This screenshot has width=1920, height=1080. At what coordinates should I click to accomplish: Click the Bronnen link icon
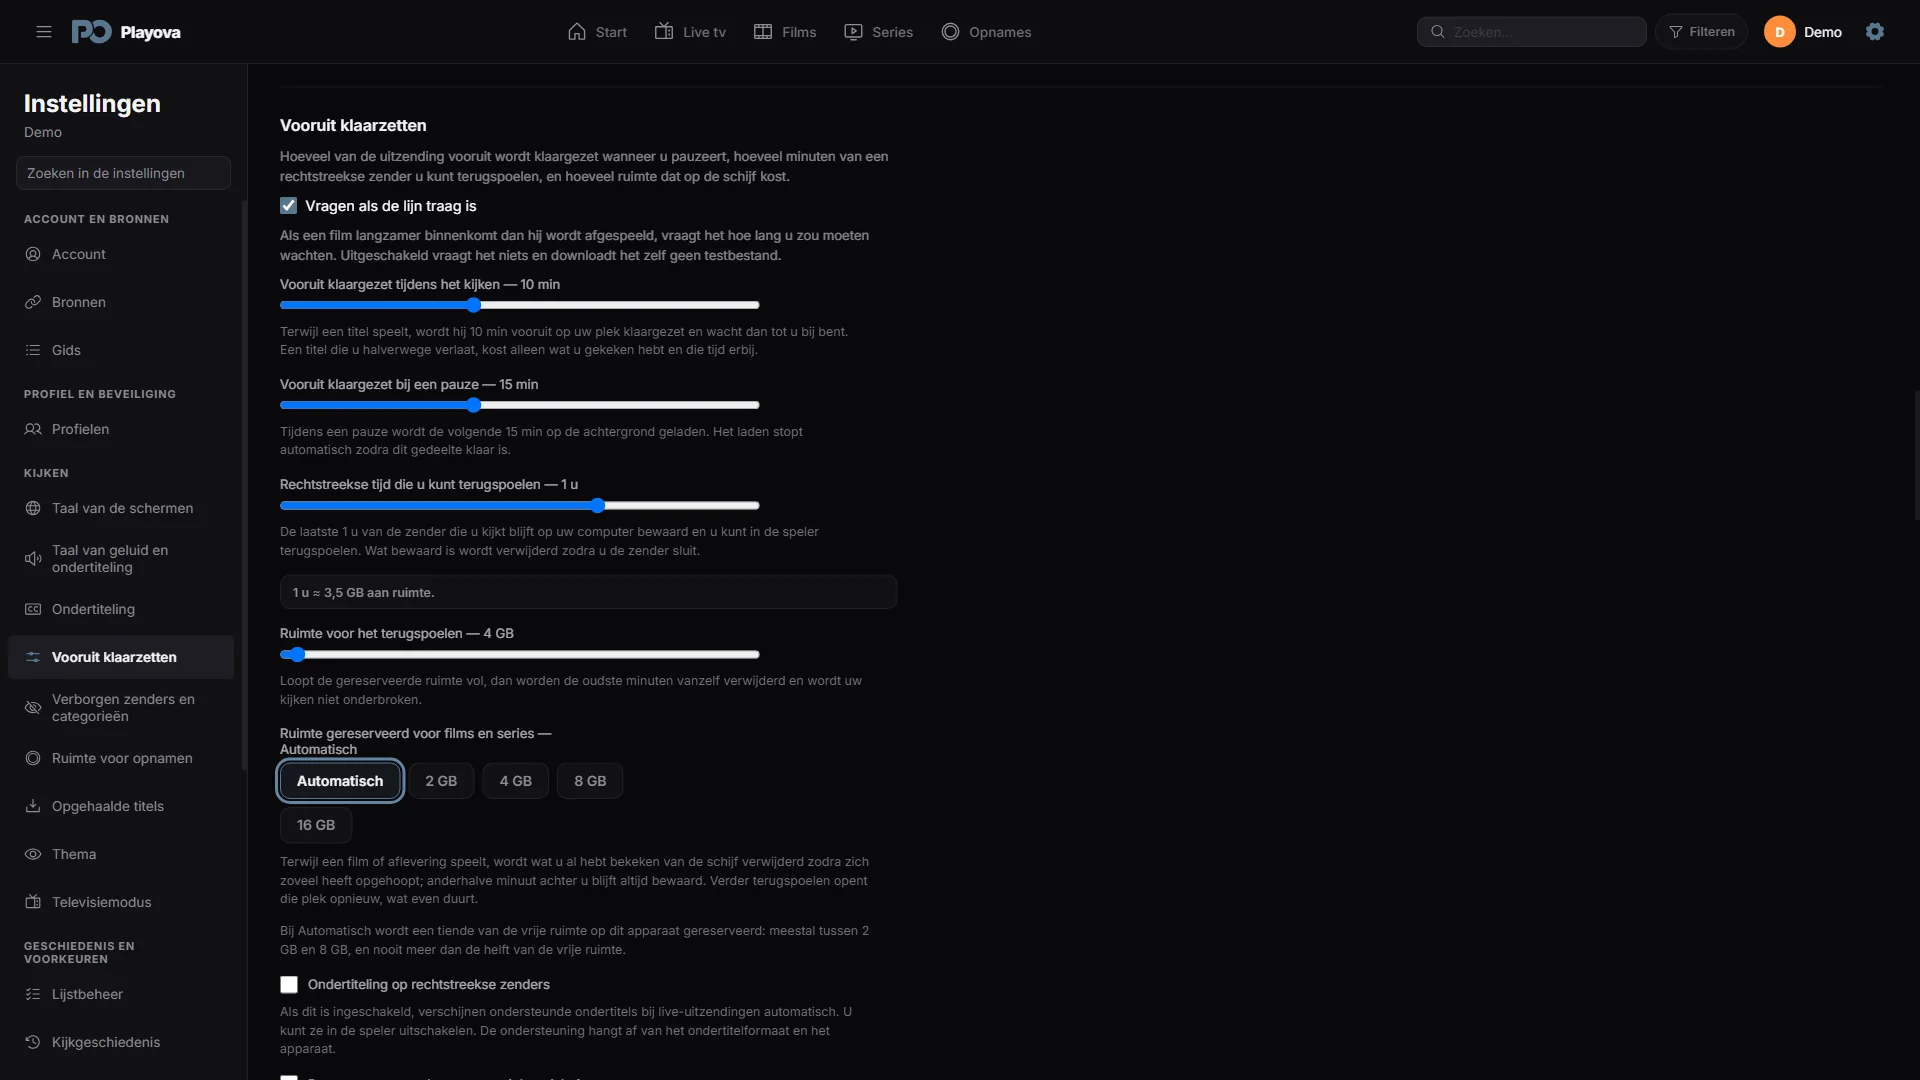coord(33,302)
